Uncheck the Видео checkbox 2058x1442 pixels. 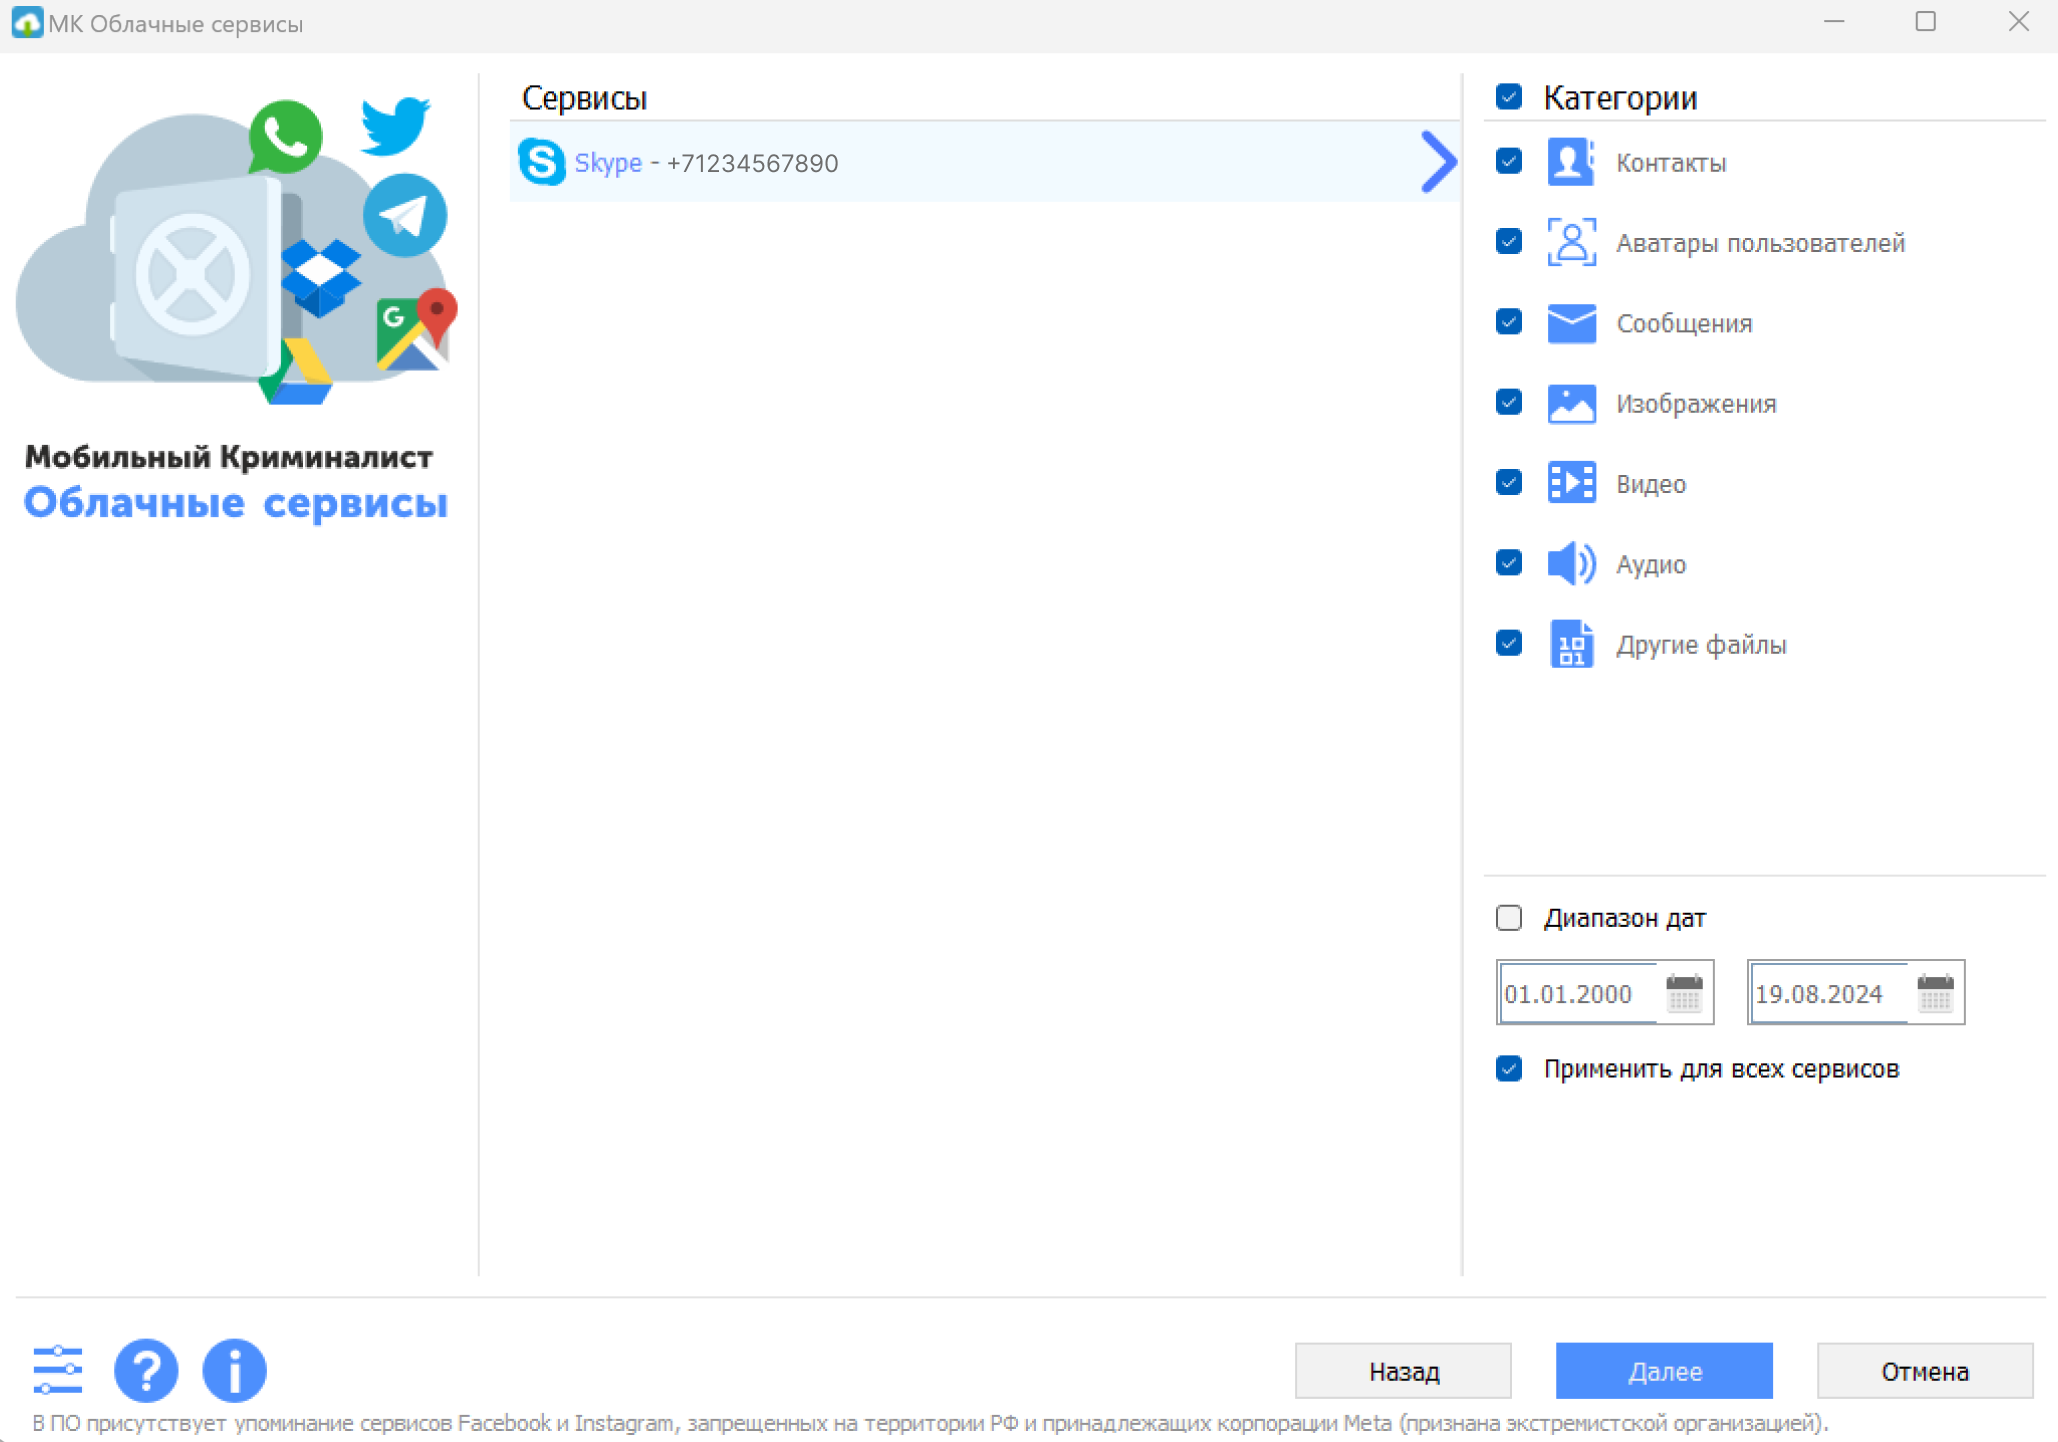1508,483
